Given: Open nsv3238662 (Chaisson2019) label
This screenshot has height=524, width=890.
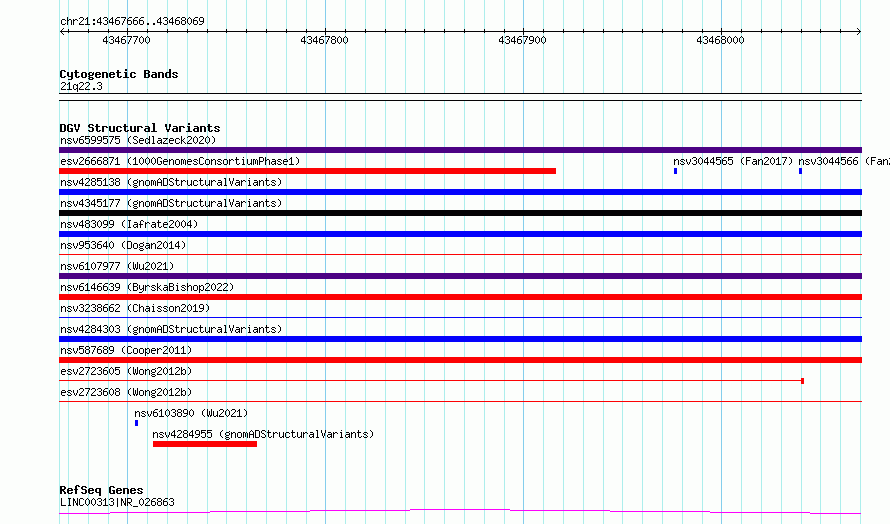Looking at the screenshot, I should (135, 308).
